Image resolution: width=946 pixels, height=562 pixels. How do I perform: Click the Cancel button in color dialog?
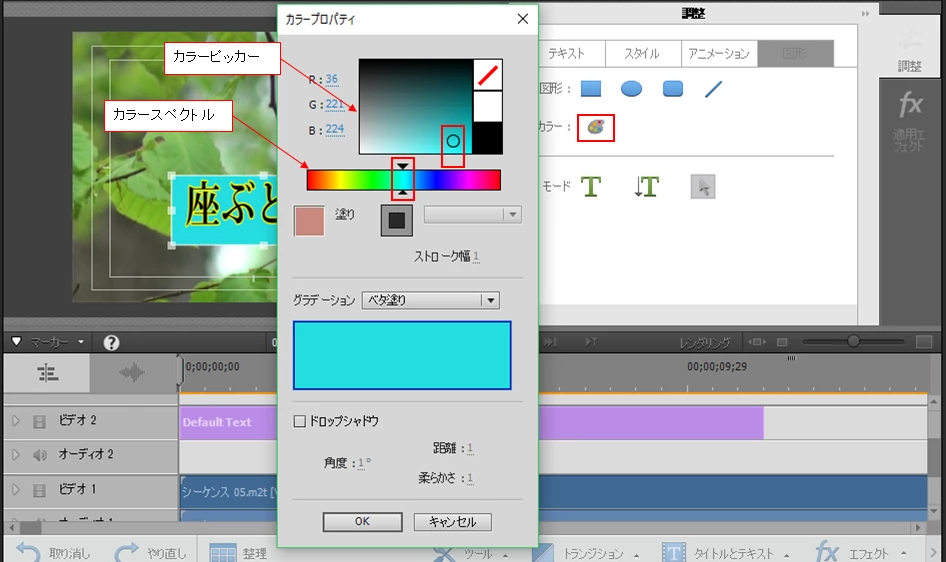452,522
